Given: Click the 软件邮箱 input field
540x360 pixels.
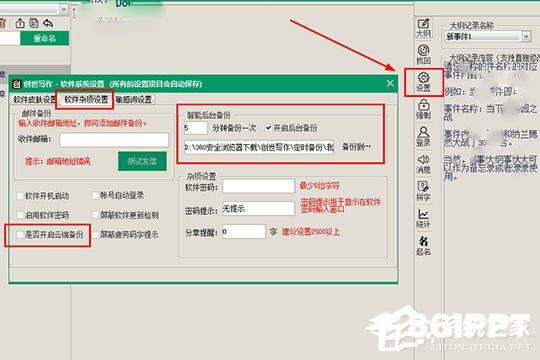Looking at the screenshot, I should [114, 140].
